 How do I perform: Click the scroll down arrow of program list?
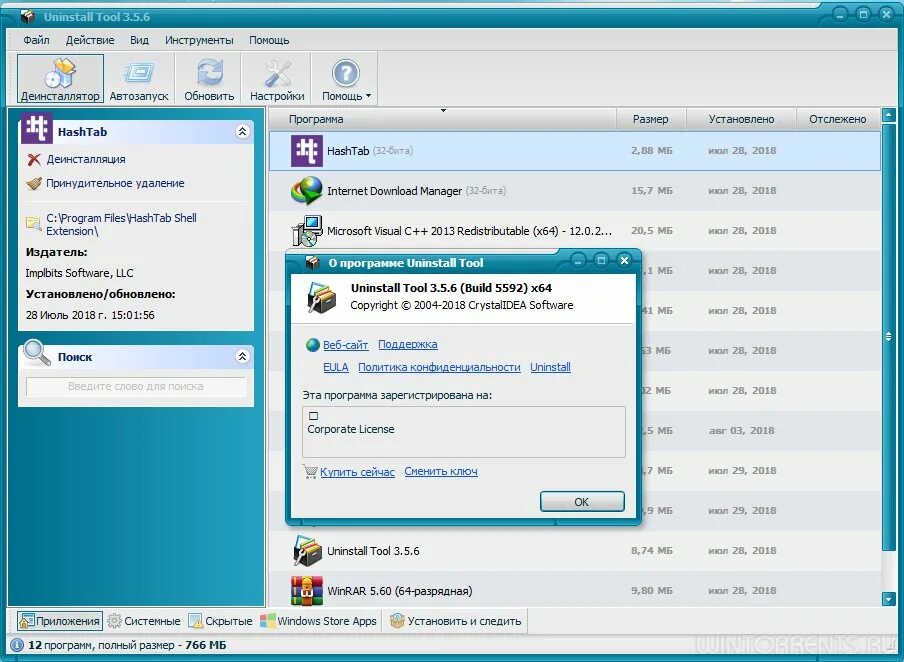888,600
